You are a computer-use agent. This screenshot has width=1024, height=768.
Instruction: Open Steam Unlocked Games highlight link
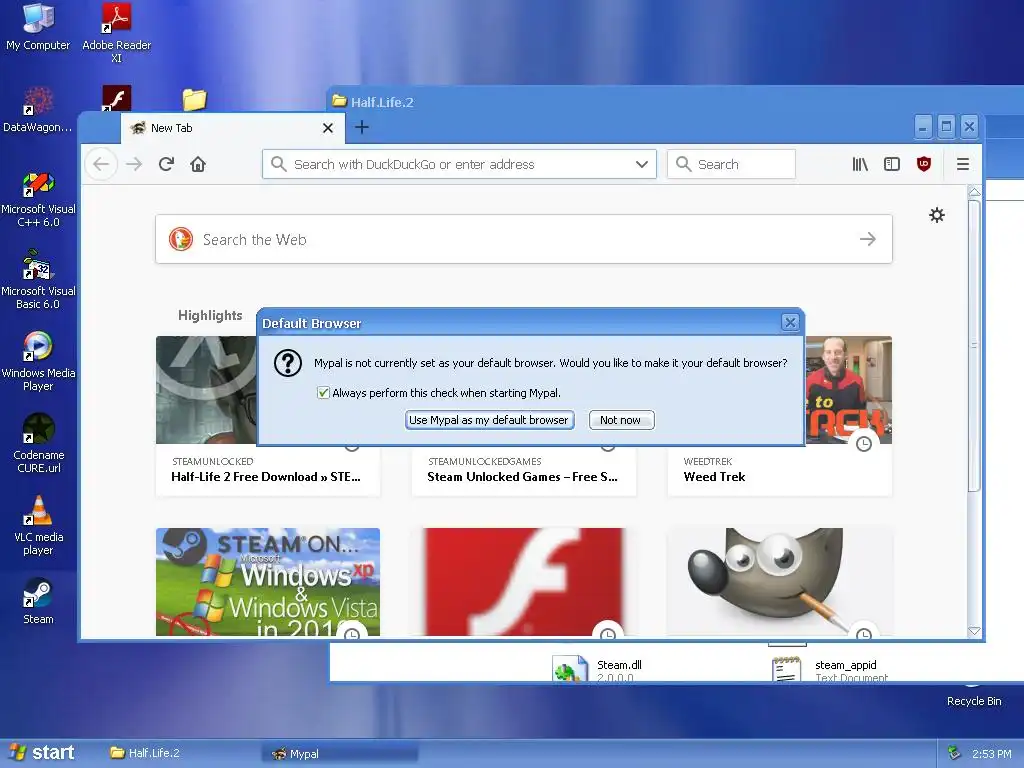pyautogui.click(x=522, y=477)
